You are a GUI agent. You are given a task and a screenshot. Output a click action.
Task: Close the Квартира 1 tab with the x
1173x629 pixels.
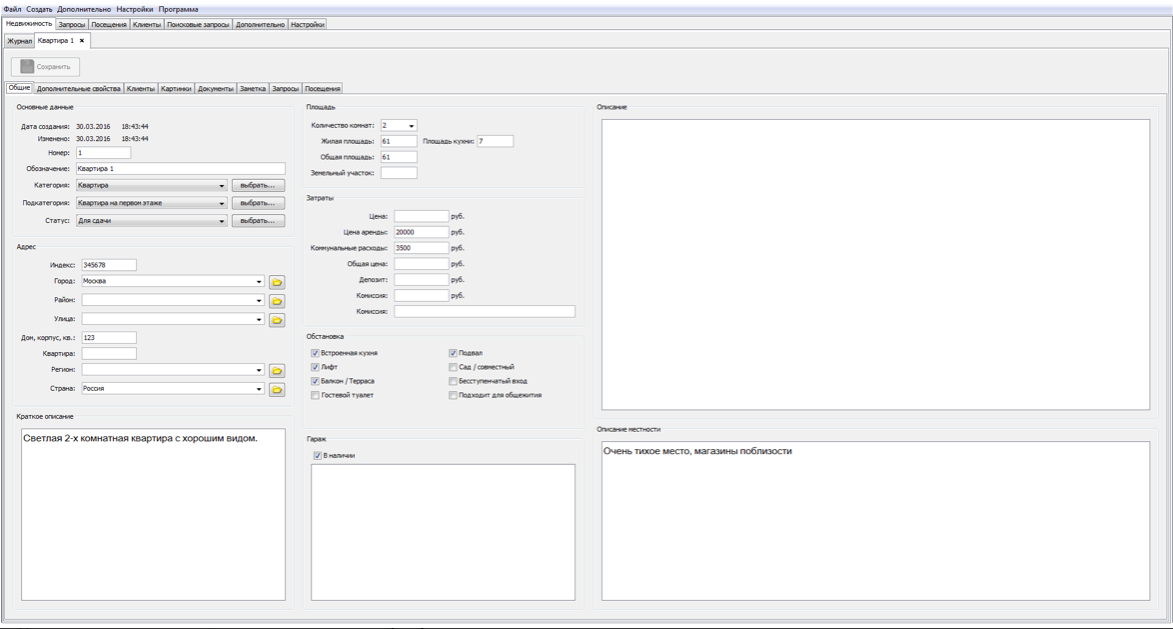[82, 40]
